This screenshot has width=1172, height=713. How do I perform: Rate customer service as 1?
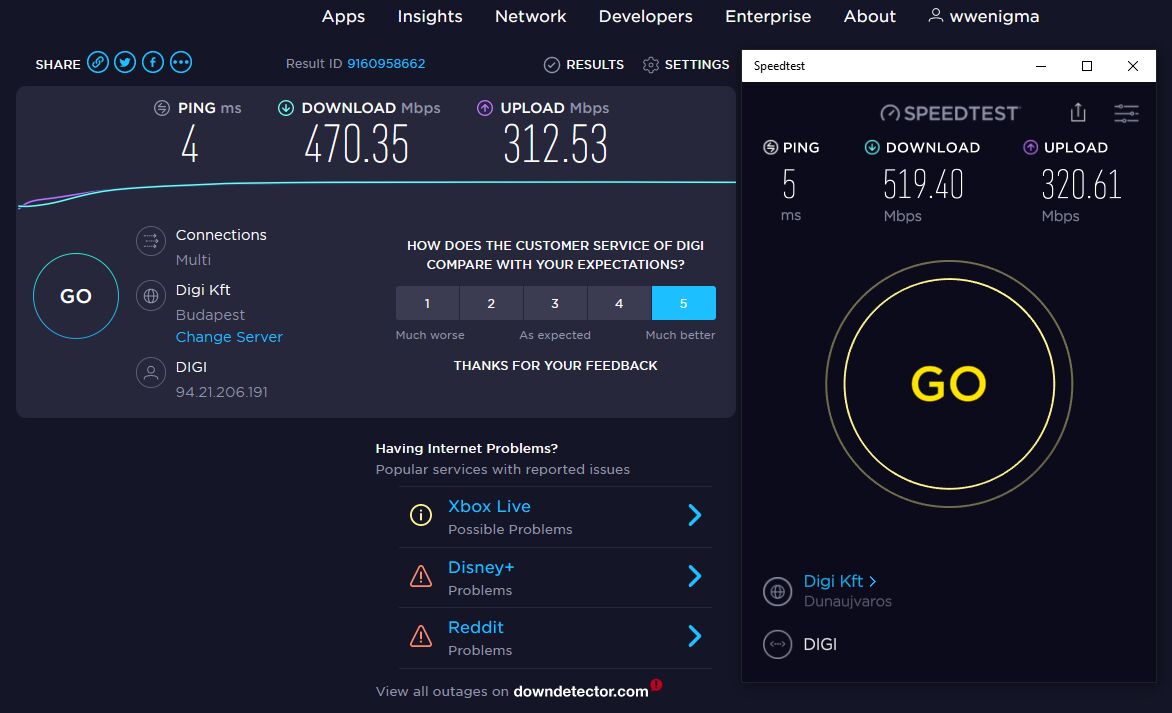428,303
